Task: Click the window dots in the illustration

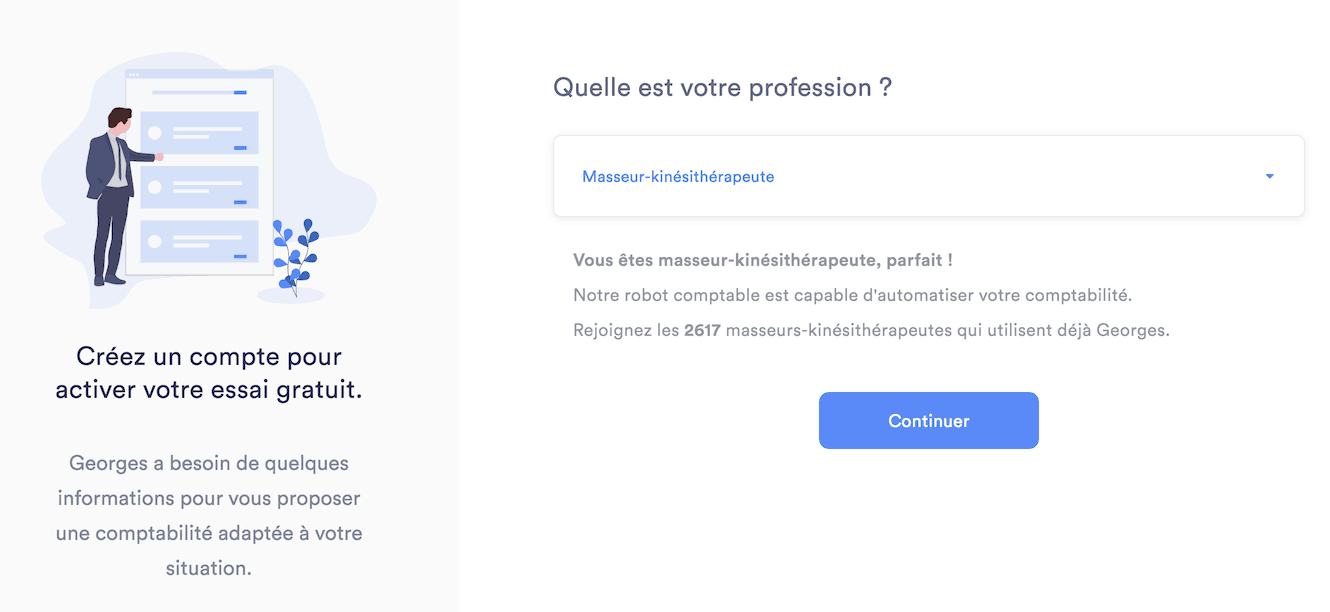Action: point(134,74)
